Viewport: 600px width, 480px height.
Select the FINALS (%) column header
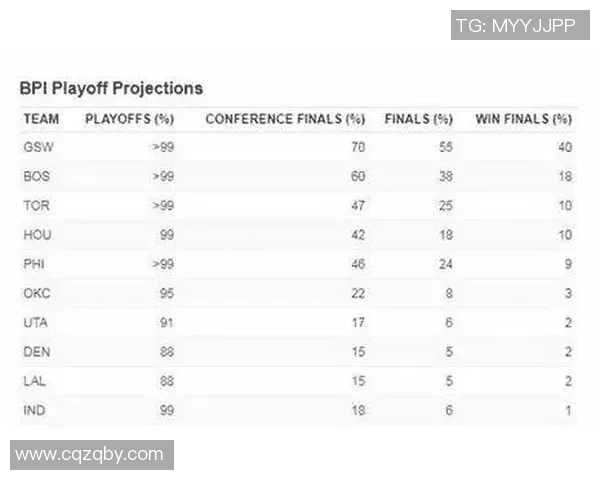coord(419,119)
